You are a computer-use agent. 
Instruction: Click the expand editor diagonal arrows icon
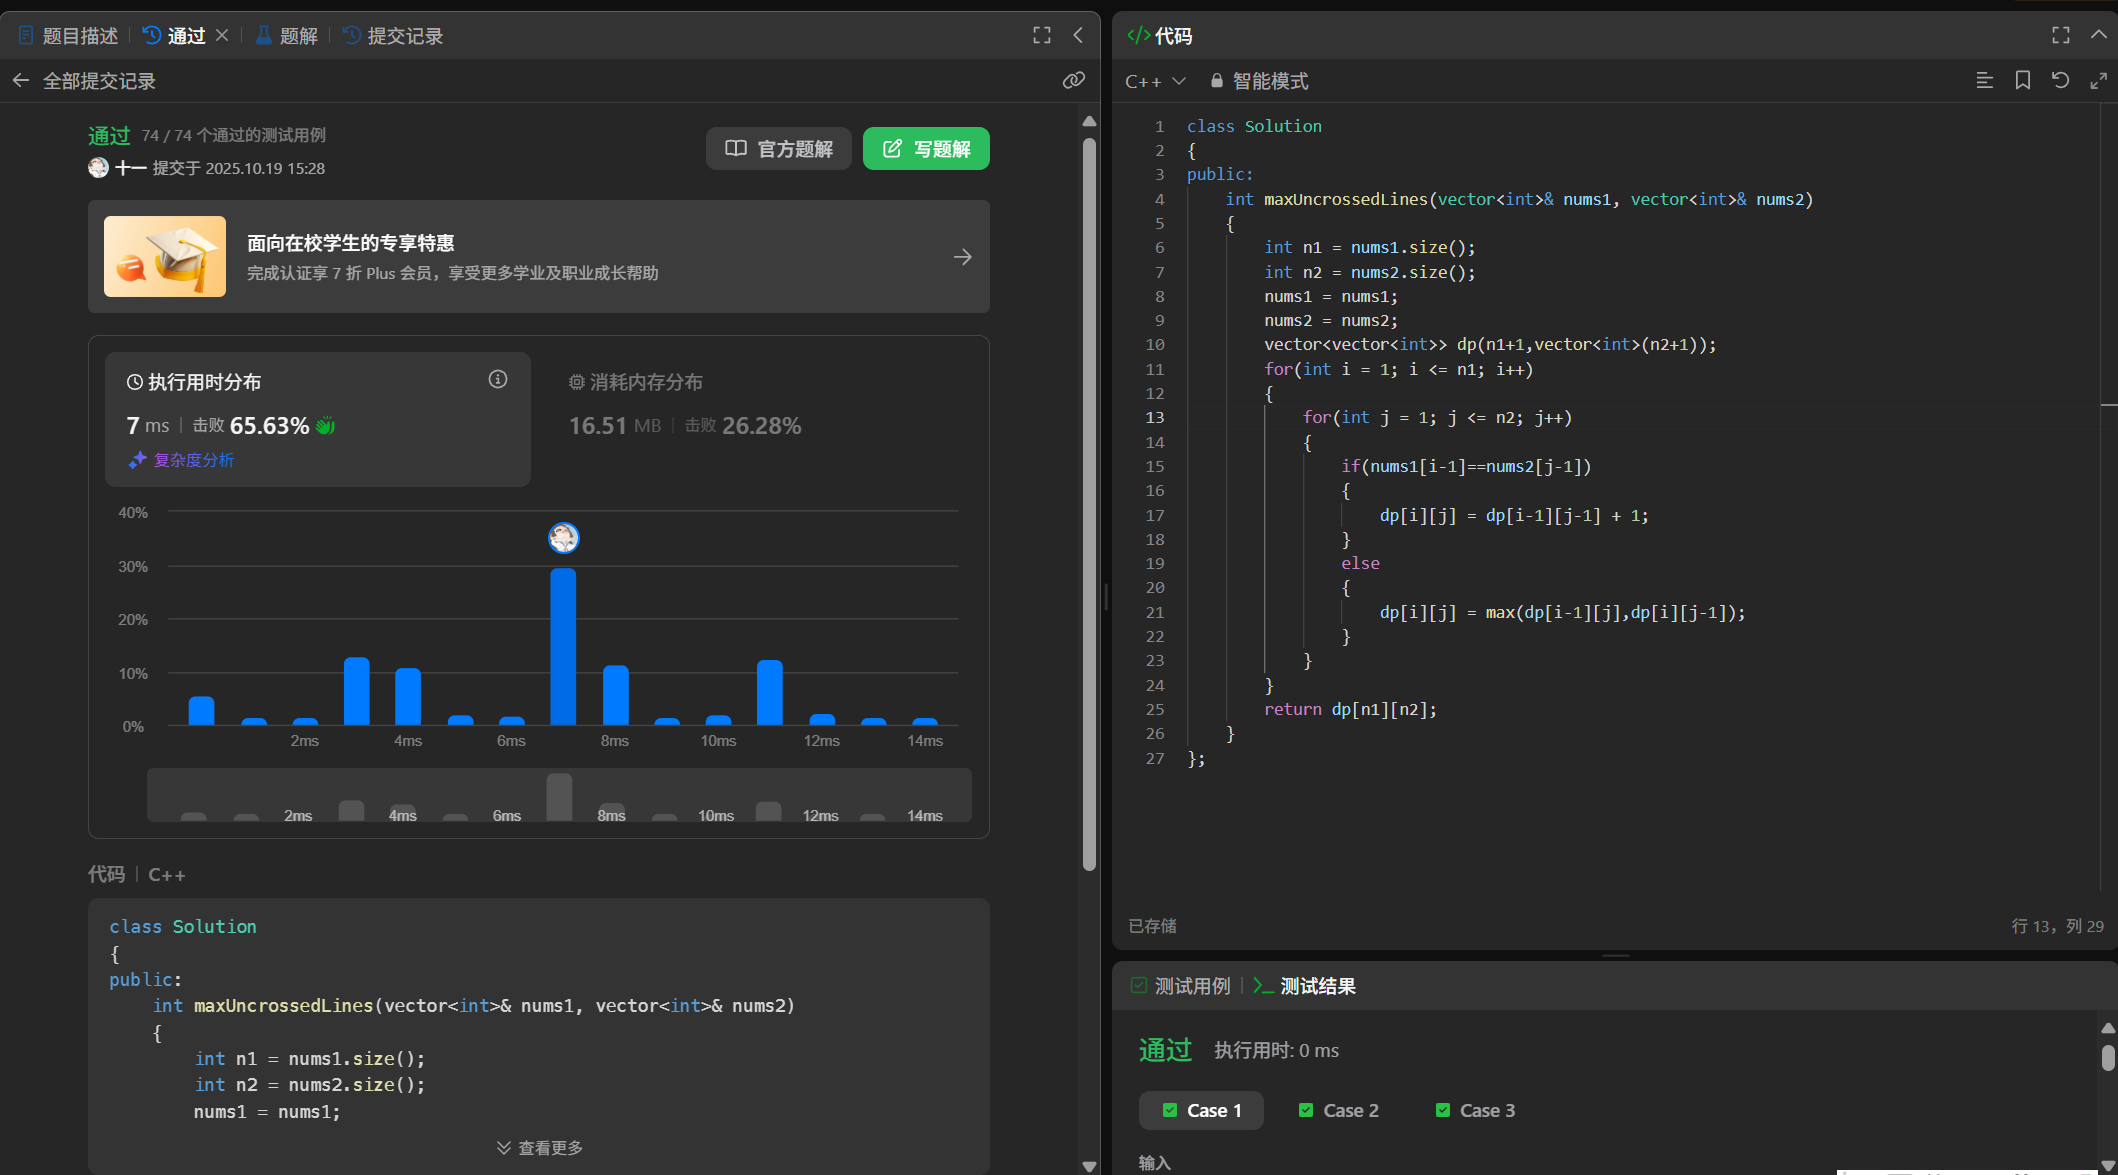click(2098, 80)
